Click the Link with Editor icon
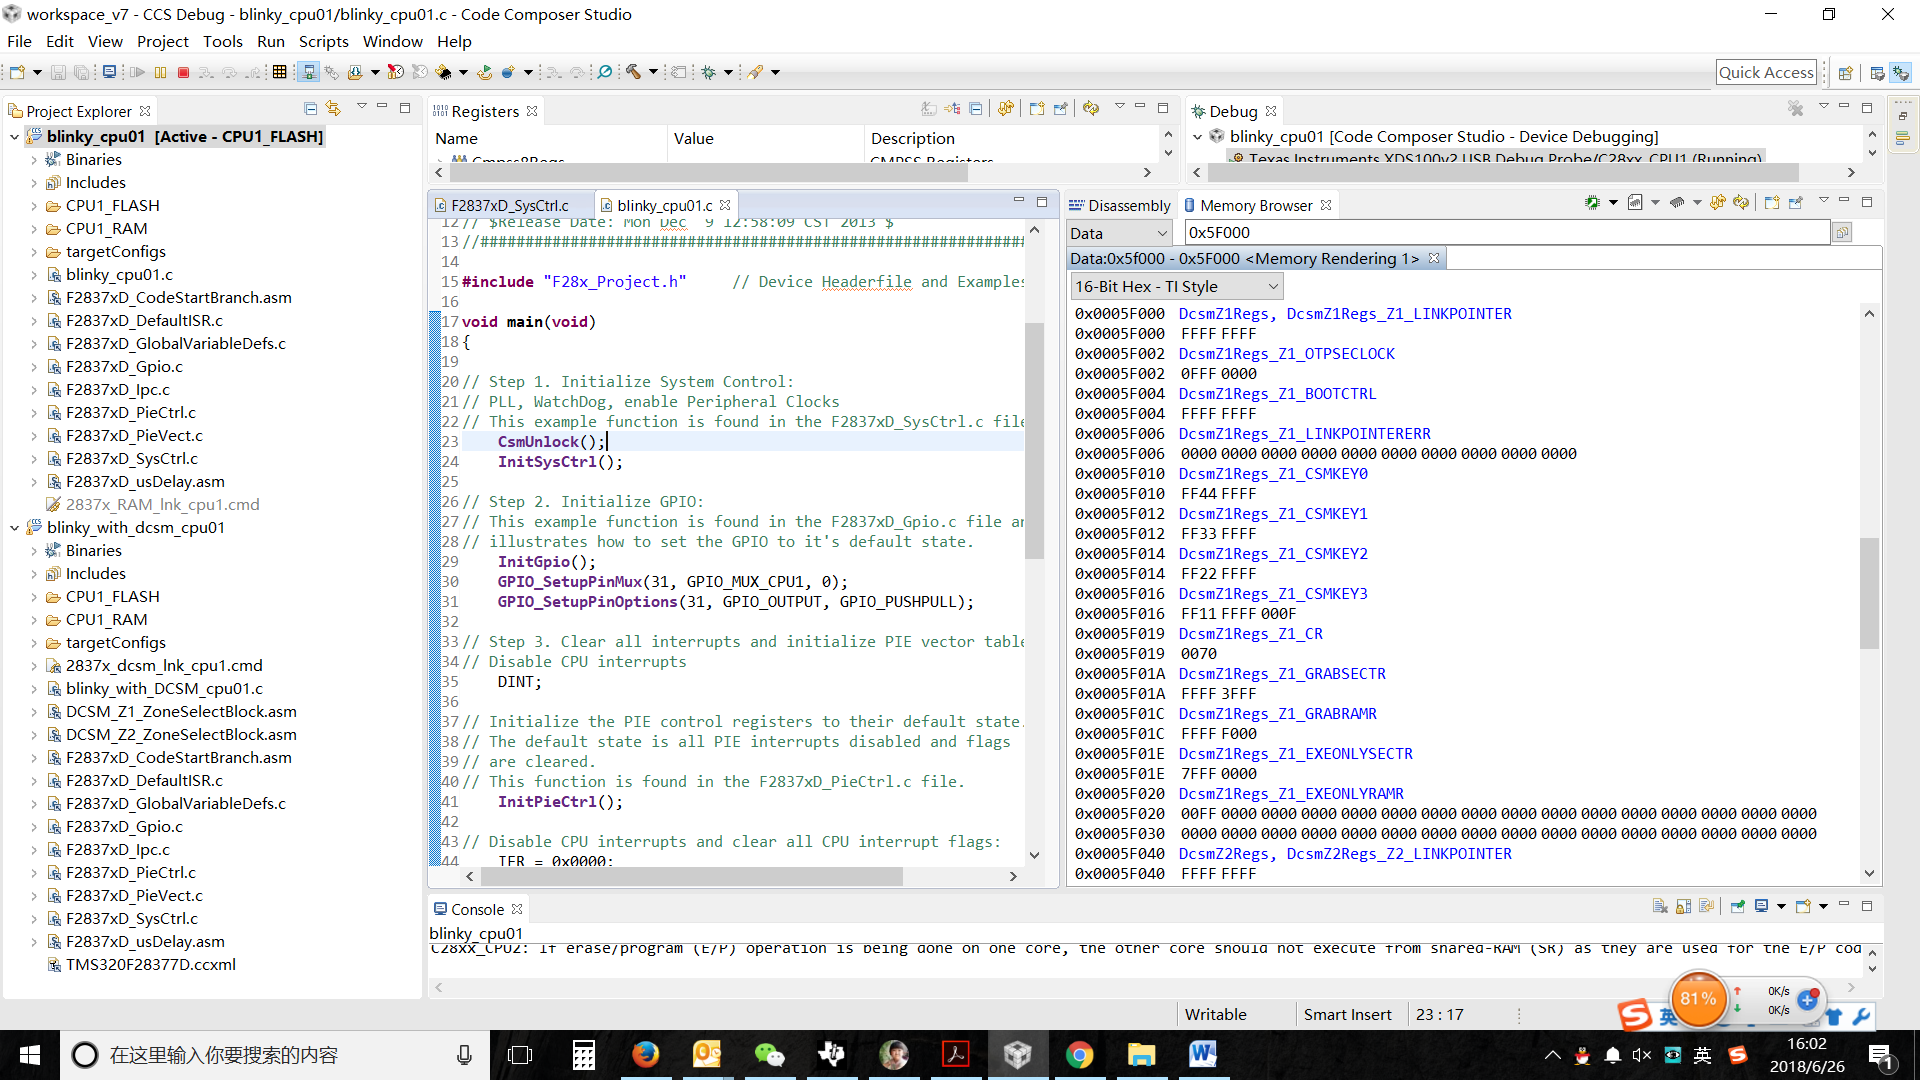The width and height of the screenshot is (1920, 1080). tap(333, 108)
